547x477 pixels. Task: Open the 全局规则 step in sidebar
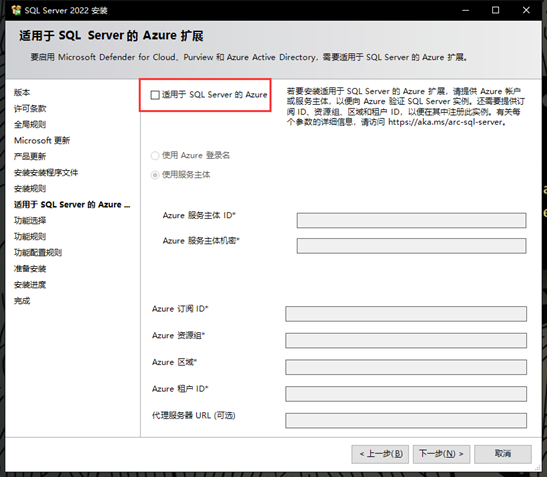(x=30, y=125)
